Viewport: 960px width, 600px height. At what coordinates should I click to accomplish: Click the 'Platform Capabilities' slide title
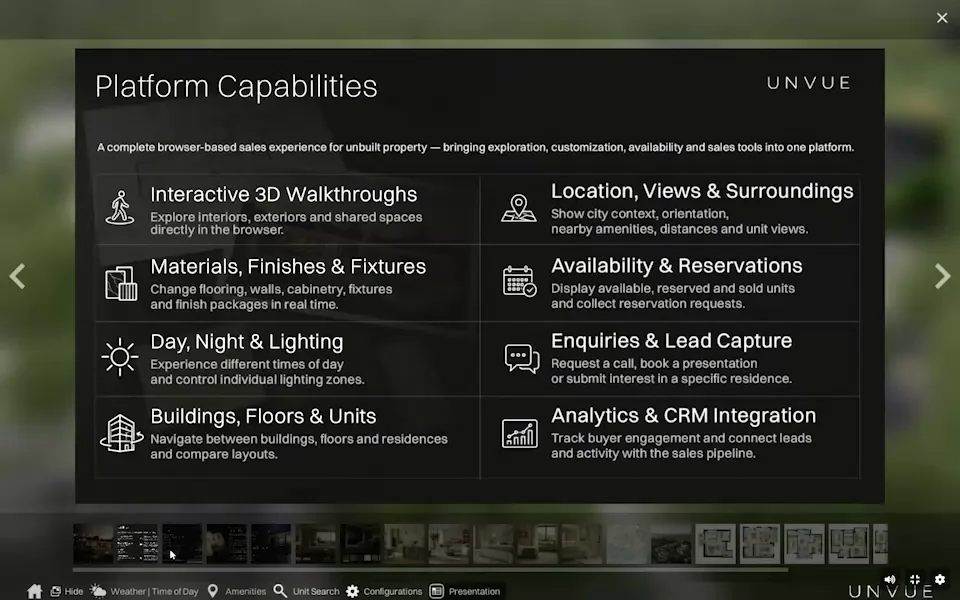point(236,86)
